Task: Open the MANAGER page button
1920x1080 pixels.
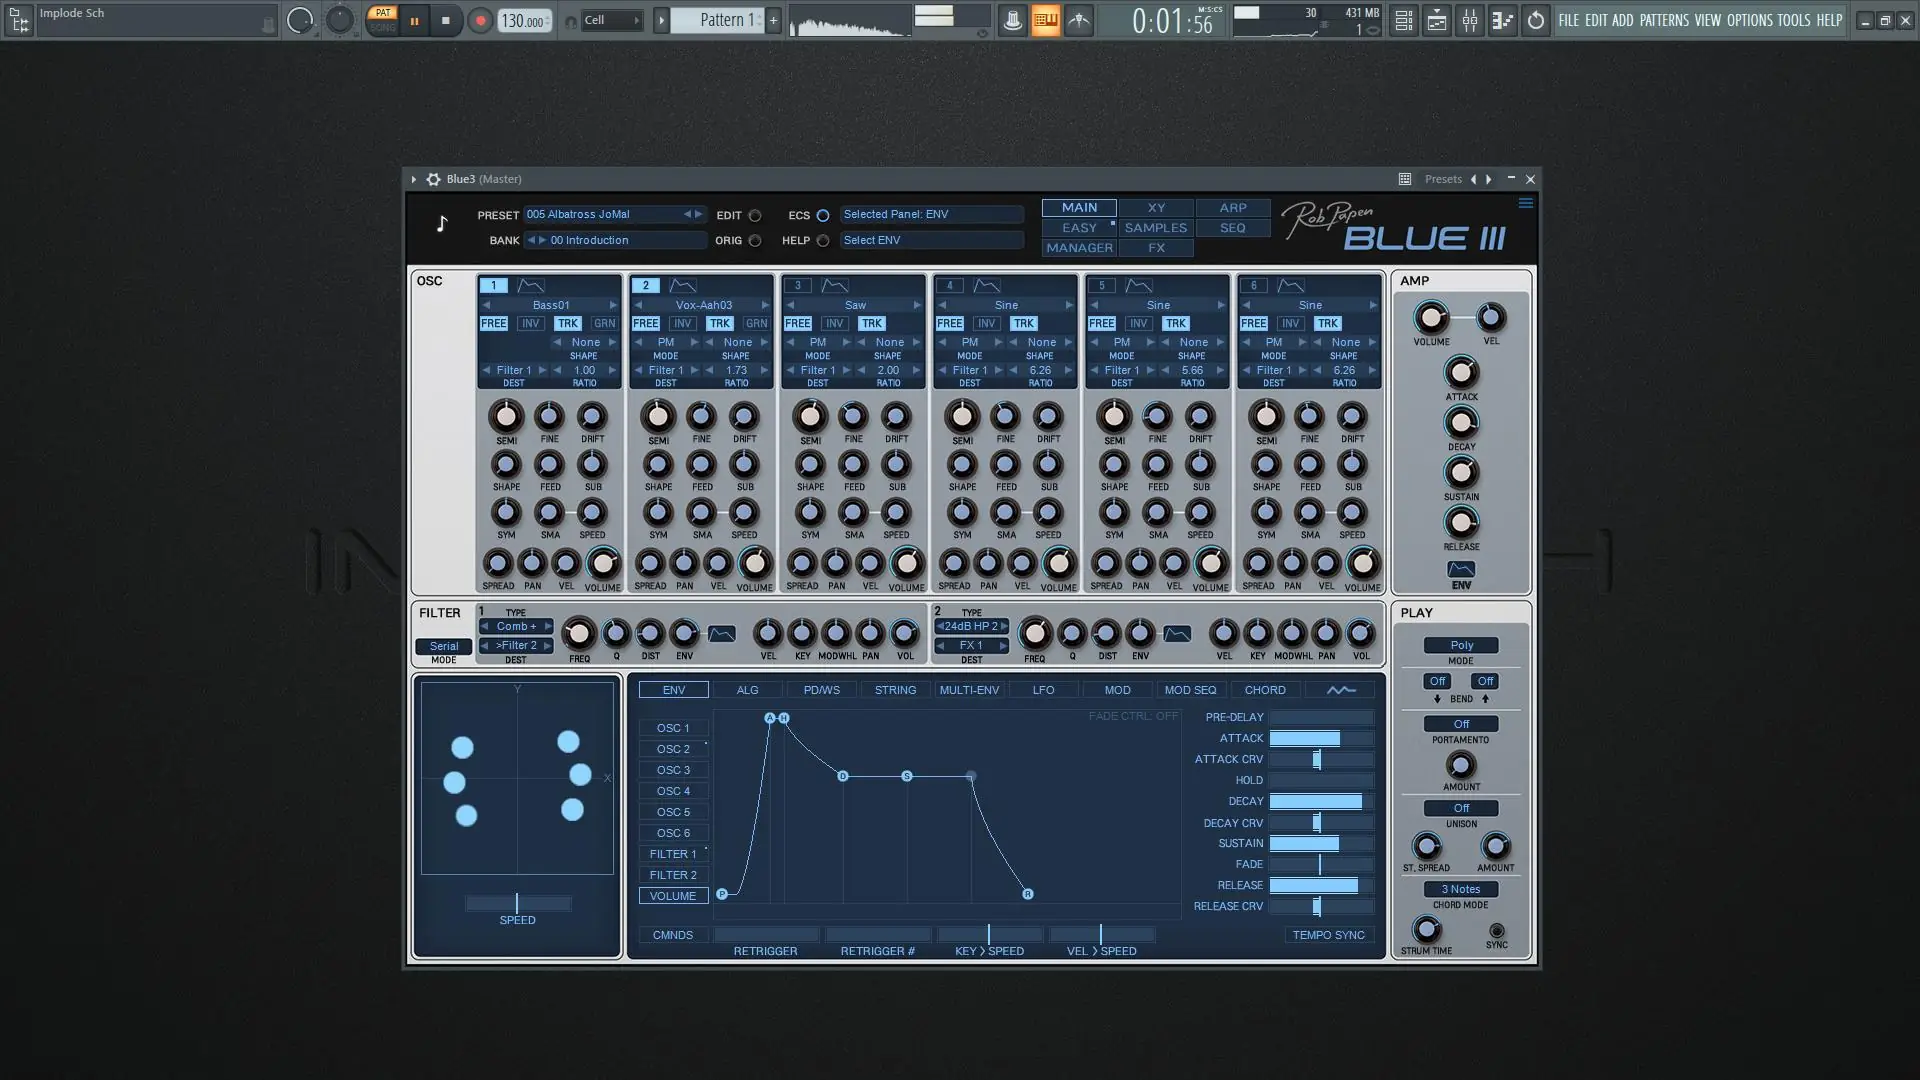Action: click(1078, 248)
